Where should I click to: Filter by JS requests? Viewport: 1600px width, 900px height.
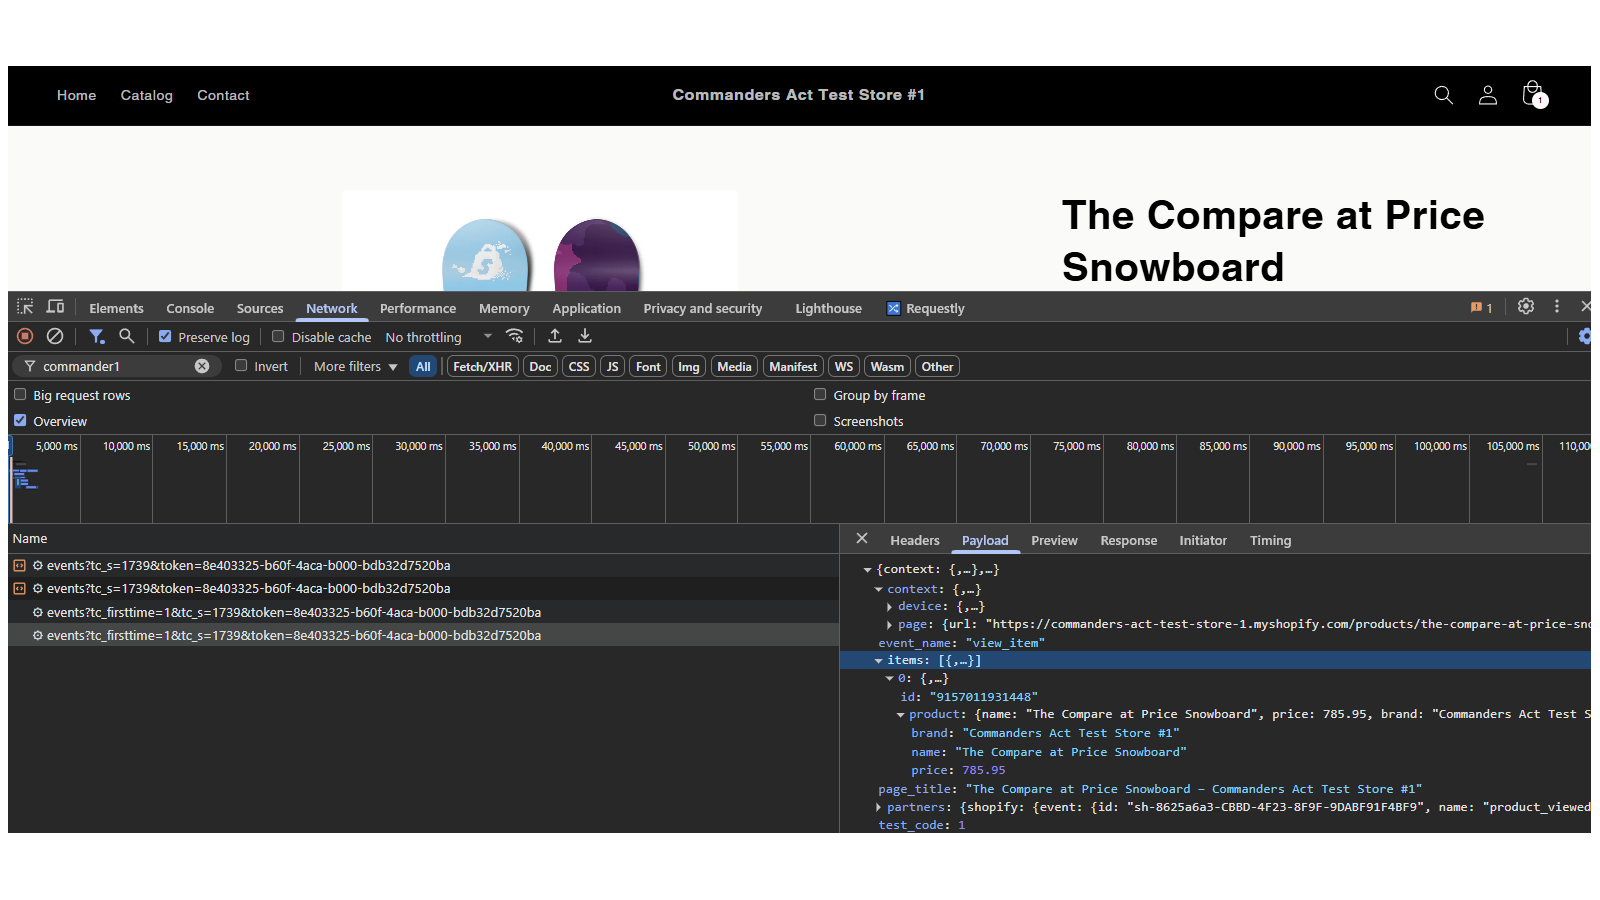pos(612,367)
